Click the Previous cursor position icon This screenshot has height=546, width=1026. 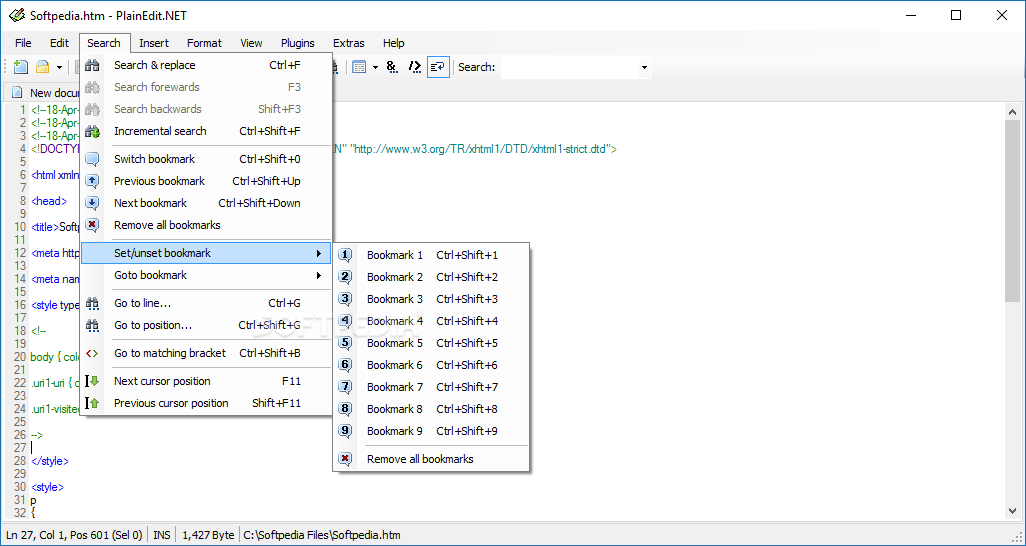point(92,403)
